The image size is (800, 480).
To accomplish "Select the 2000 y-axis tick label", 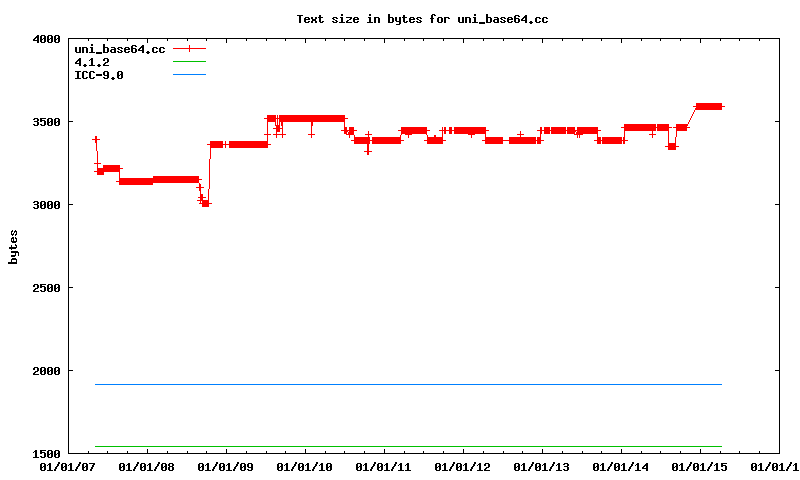I will point(47,371).
